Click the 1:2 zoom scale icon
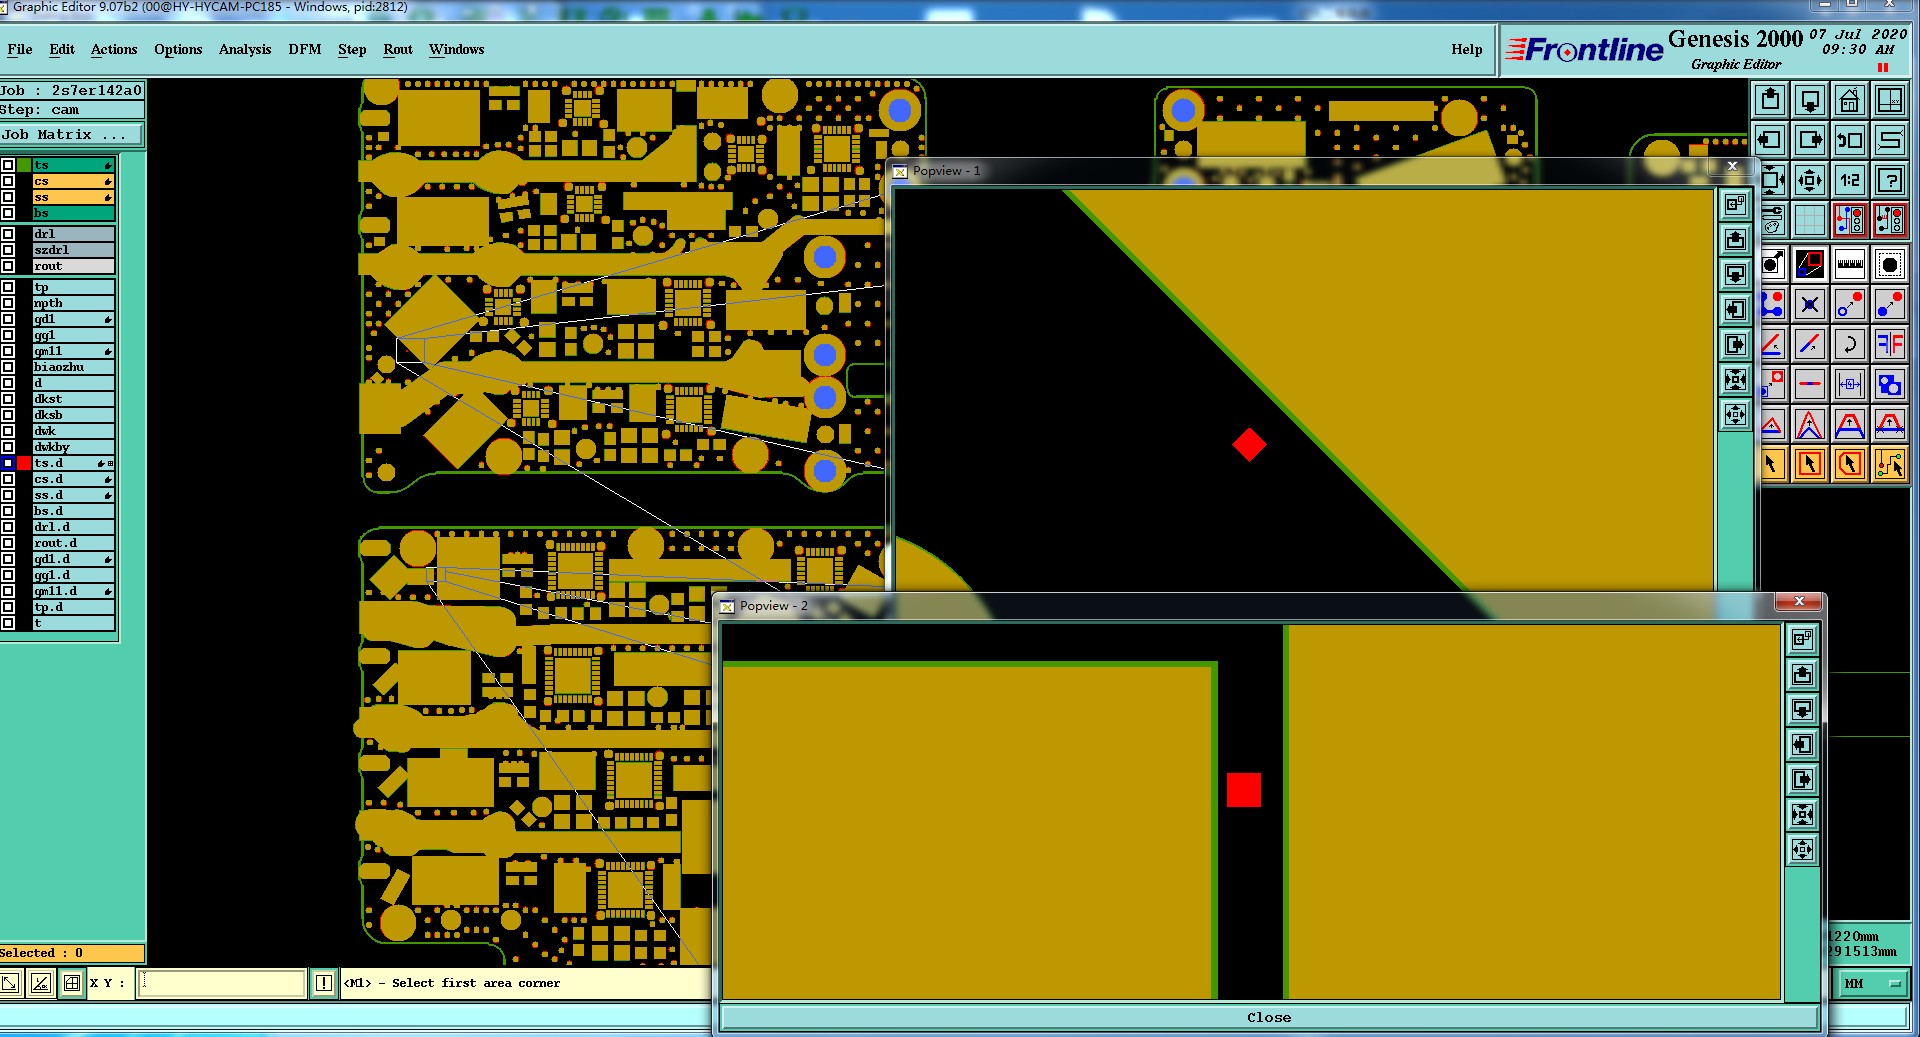Screen dimensions: 1920x1037 point(1849,180)
